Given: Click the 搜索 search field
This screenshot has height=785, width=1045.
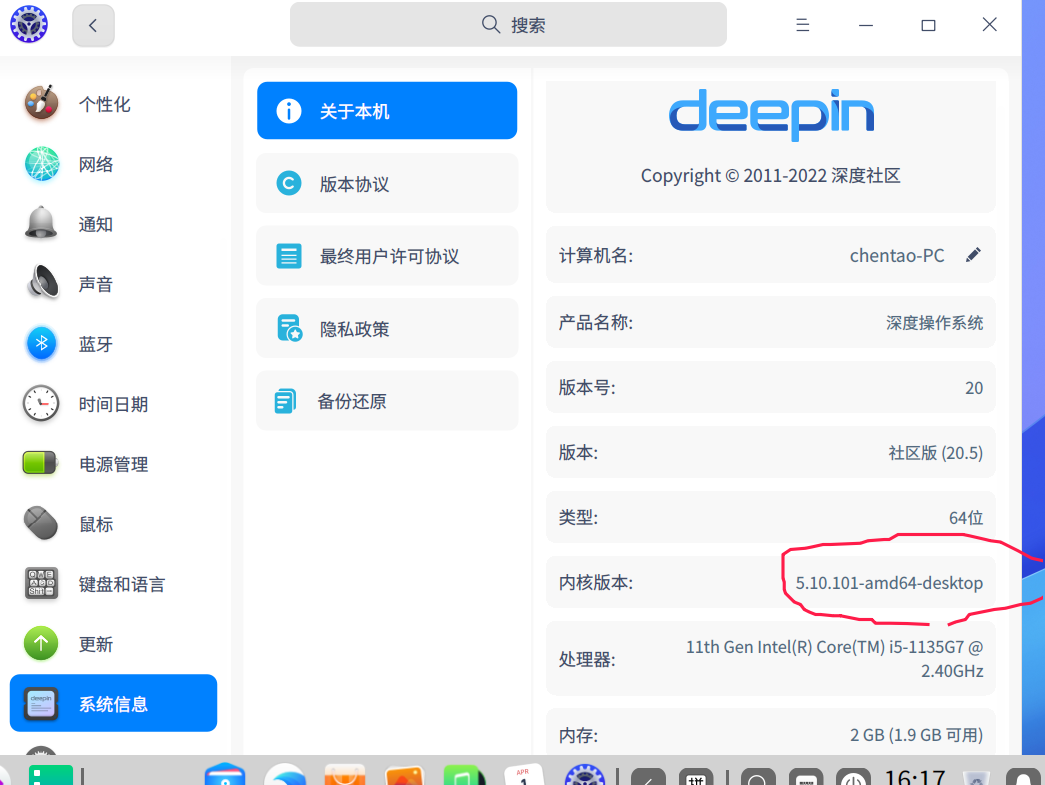Looking at the screenshot, I should (508, 24).
